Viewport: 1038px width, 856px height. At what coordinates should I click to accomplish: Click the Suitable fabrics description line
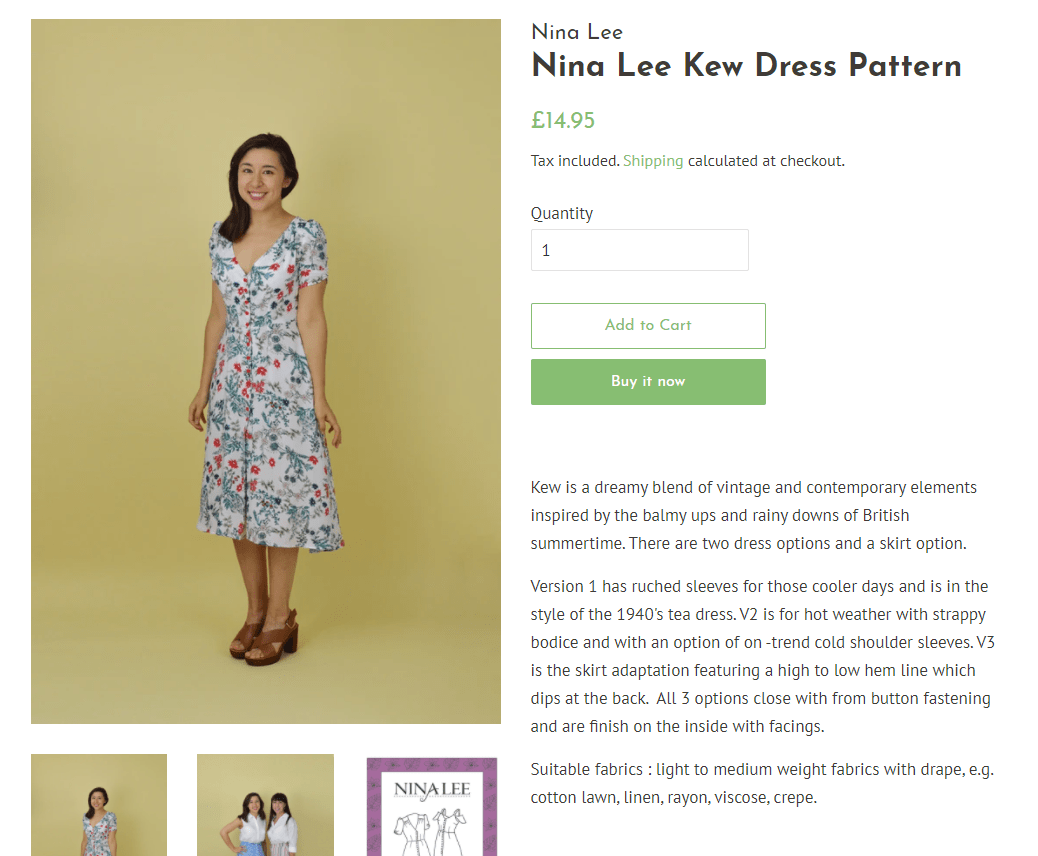point(762,783)
